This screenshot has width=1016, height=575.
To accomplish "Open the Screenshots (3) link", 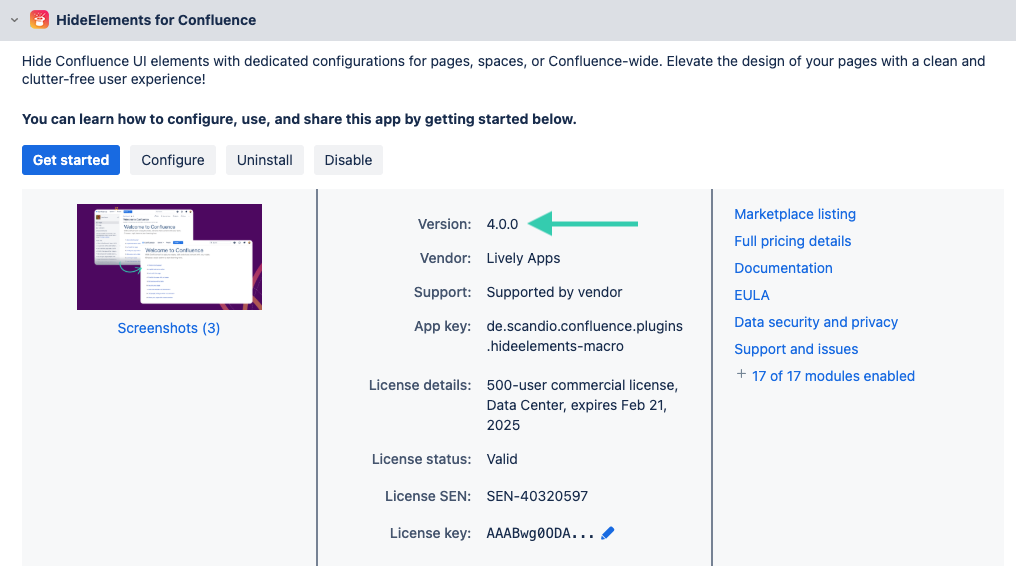I will [x=169, y=328].
